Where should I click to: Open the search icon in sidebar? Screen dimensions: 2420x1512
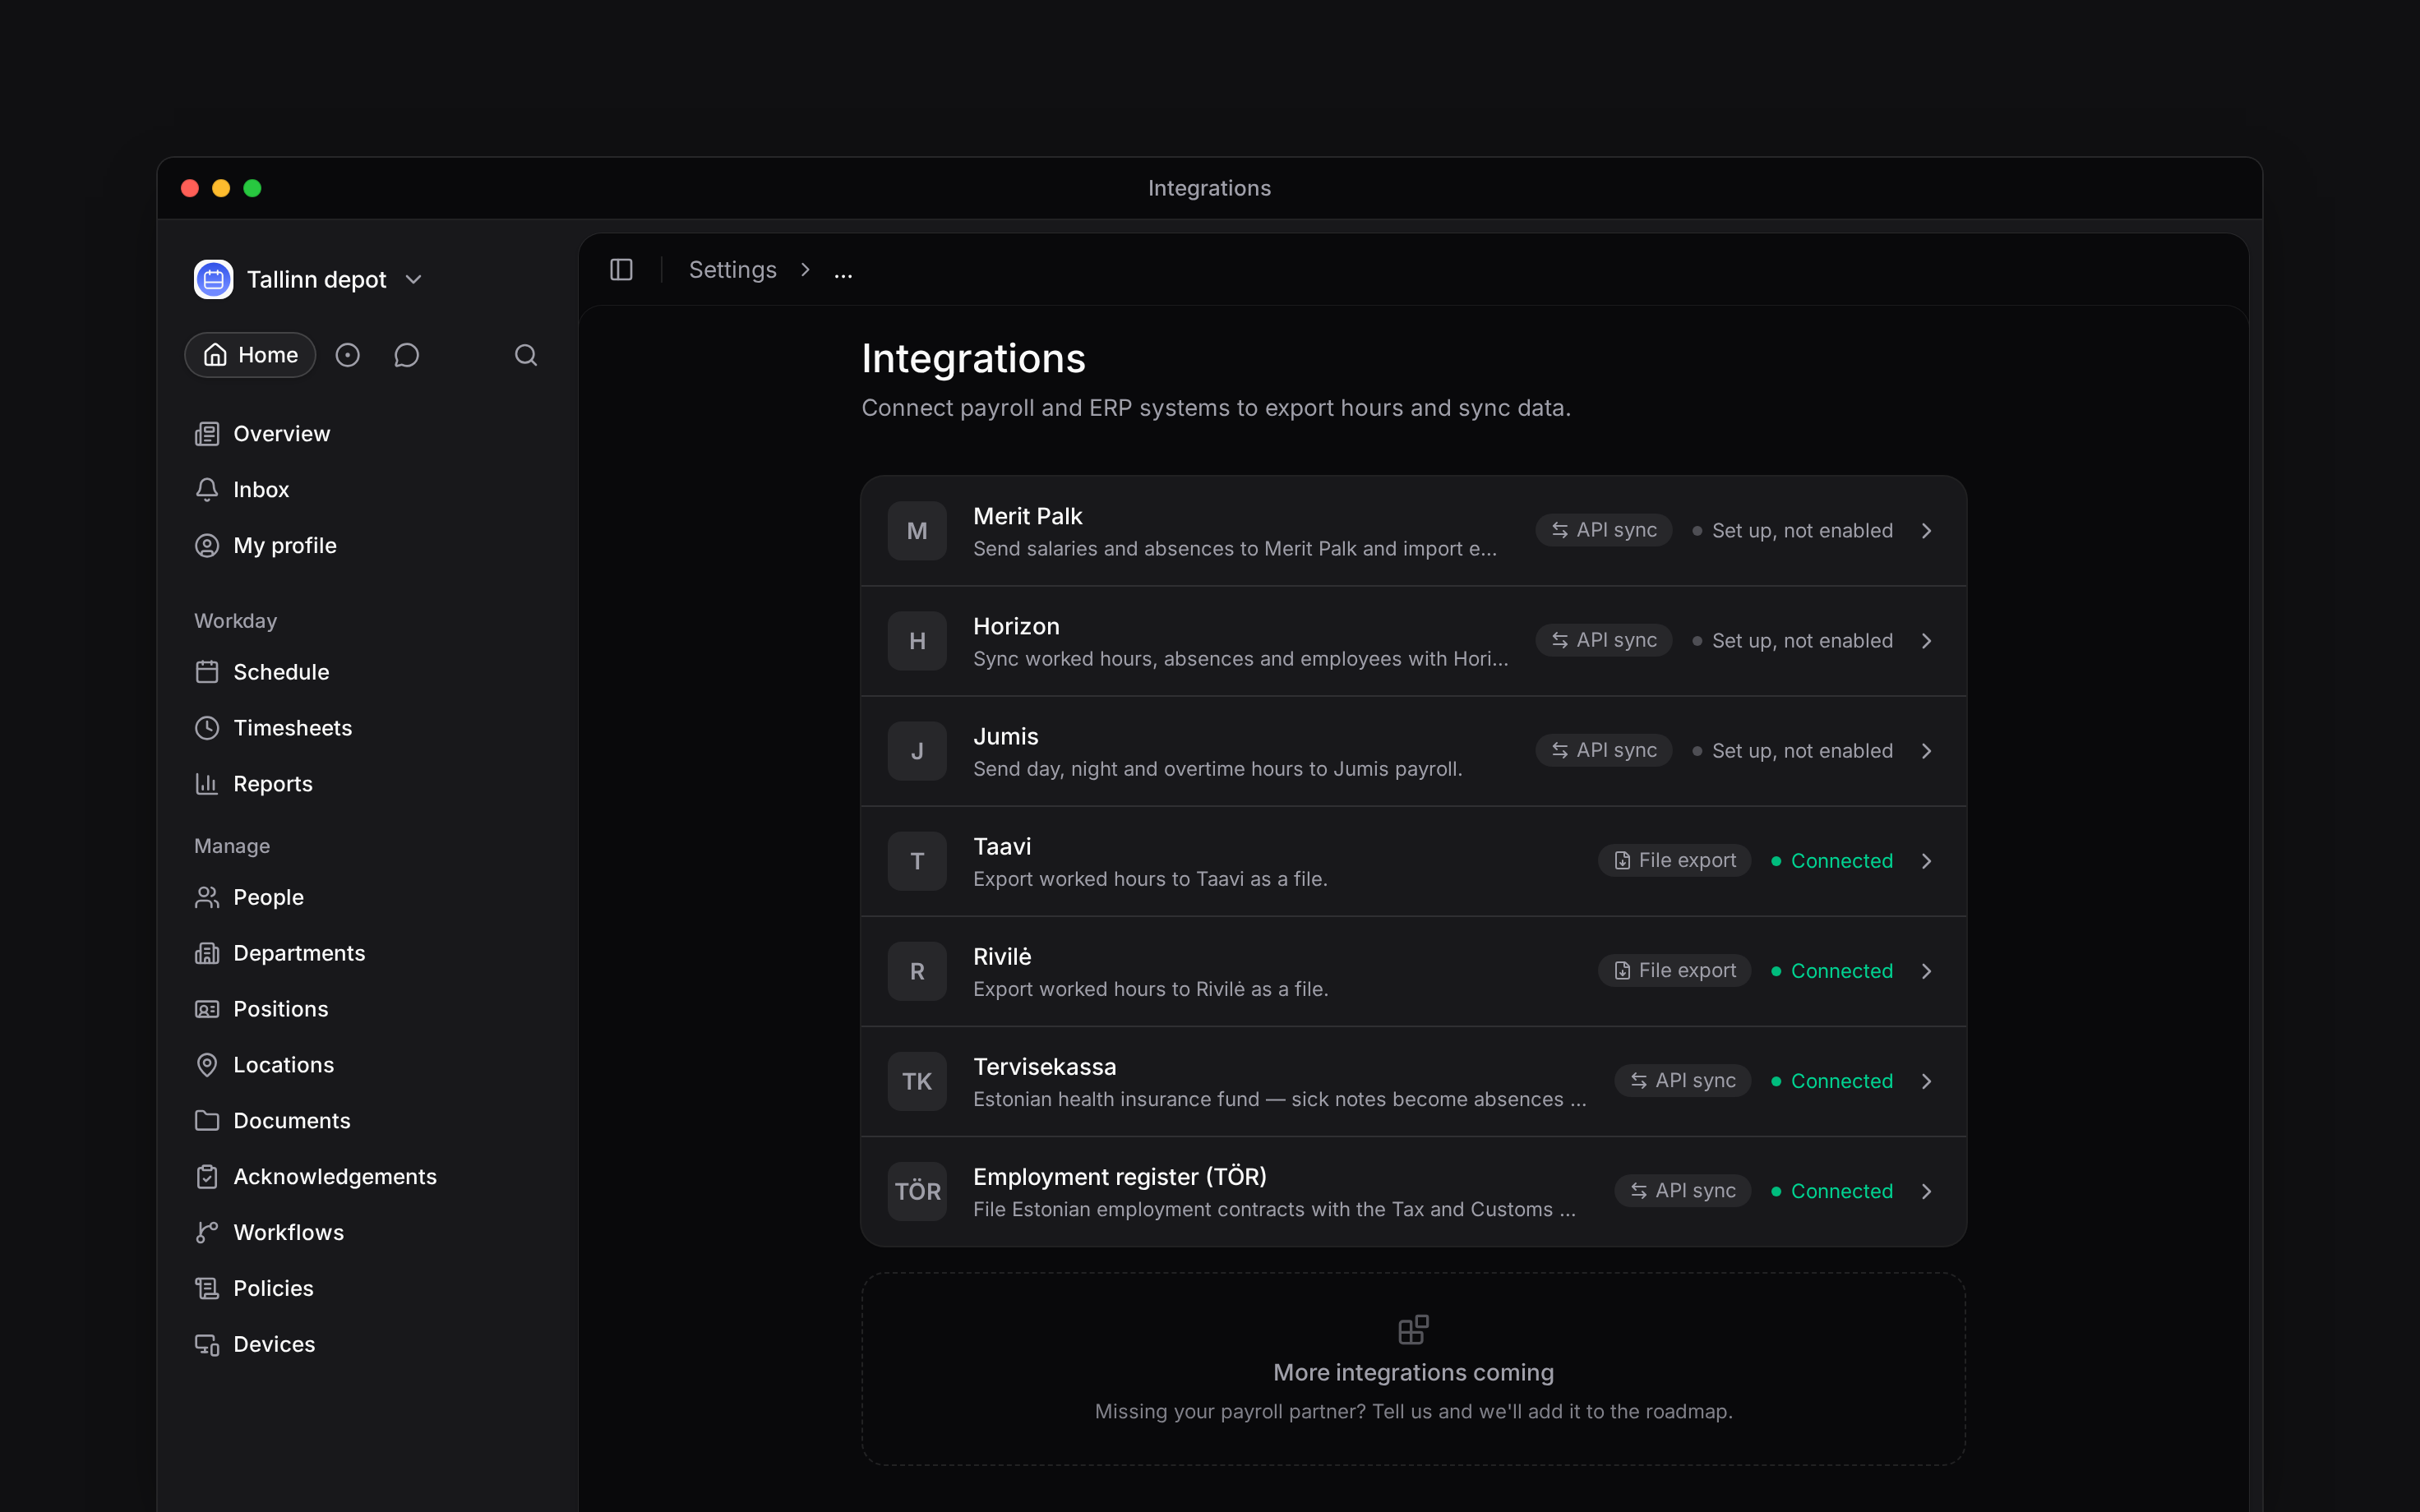[526, 355]
